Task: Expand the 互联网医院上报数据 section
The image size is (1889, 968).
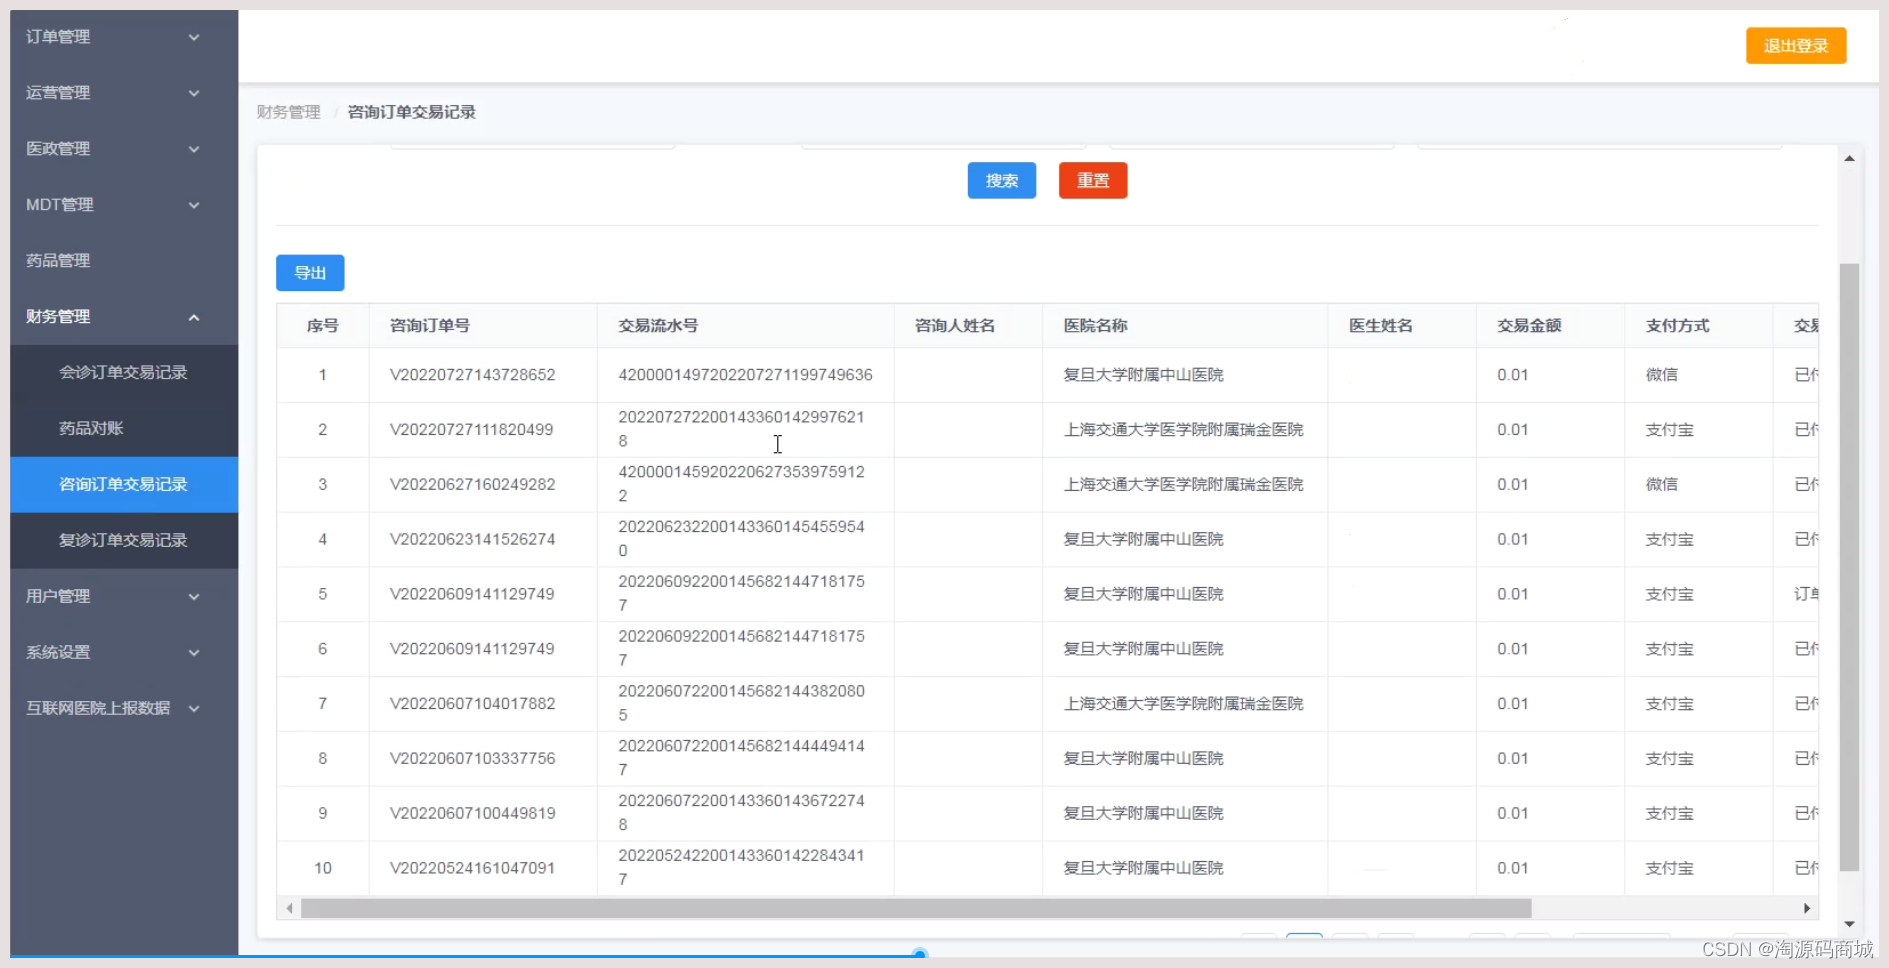Action: pos(110,708)
